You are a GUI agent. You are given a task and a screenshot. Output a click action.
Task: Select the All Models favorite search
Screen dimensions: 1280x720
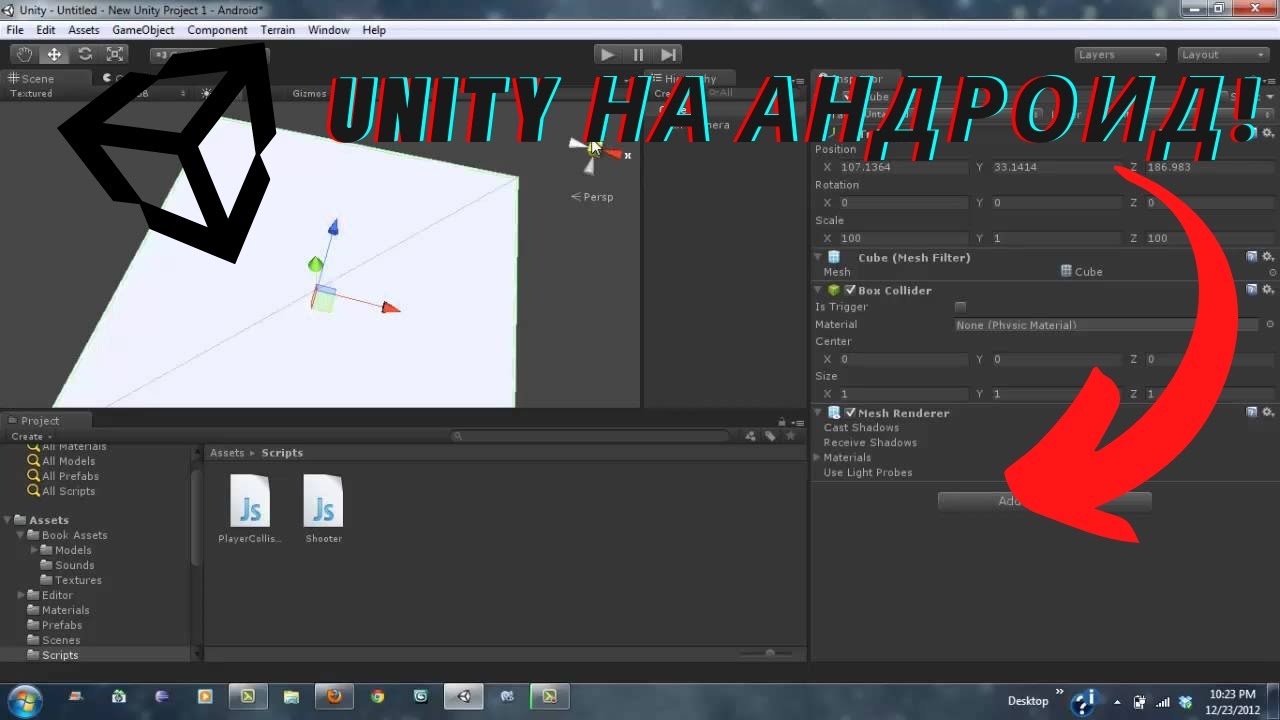tap(68, 461)
